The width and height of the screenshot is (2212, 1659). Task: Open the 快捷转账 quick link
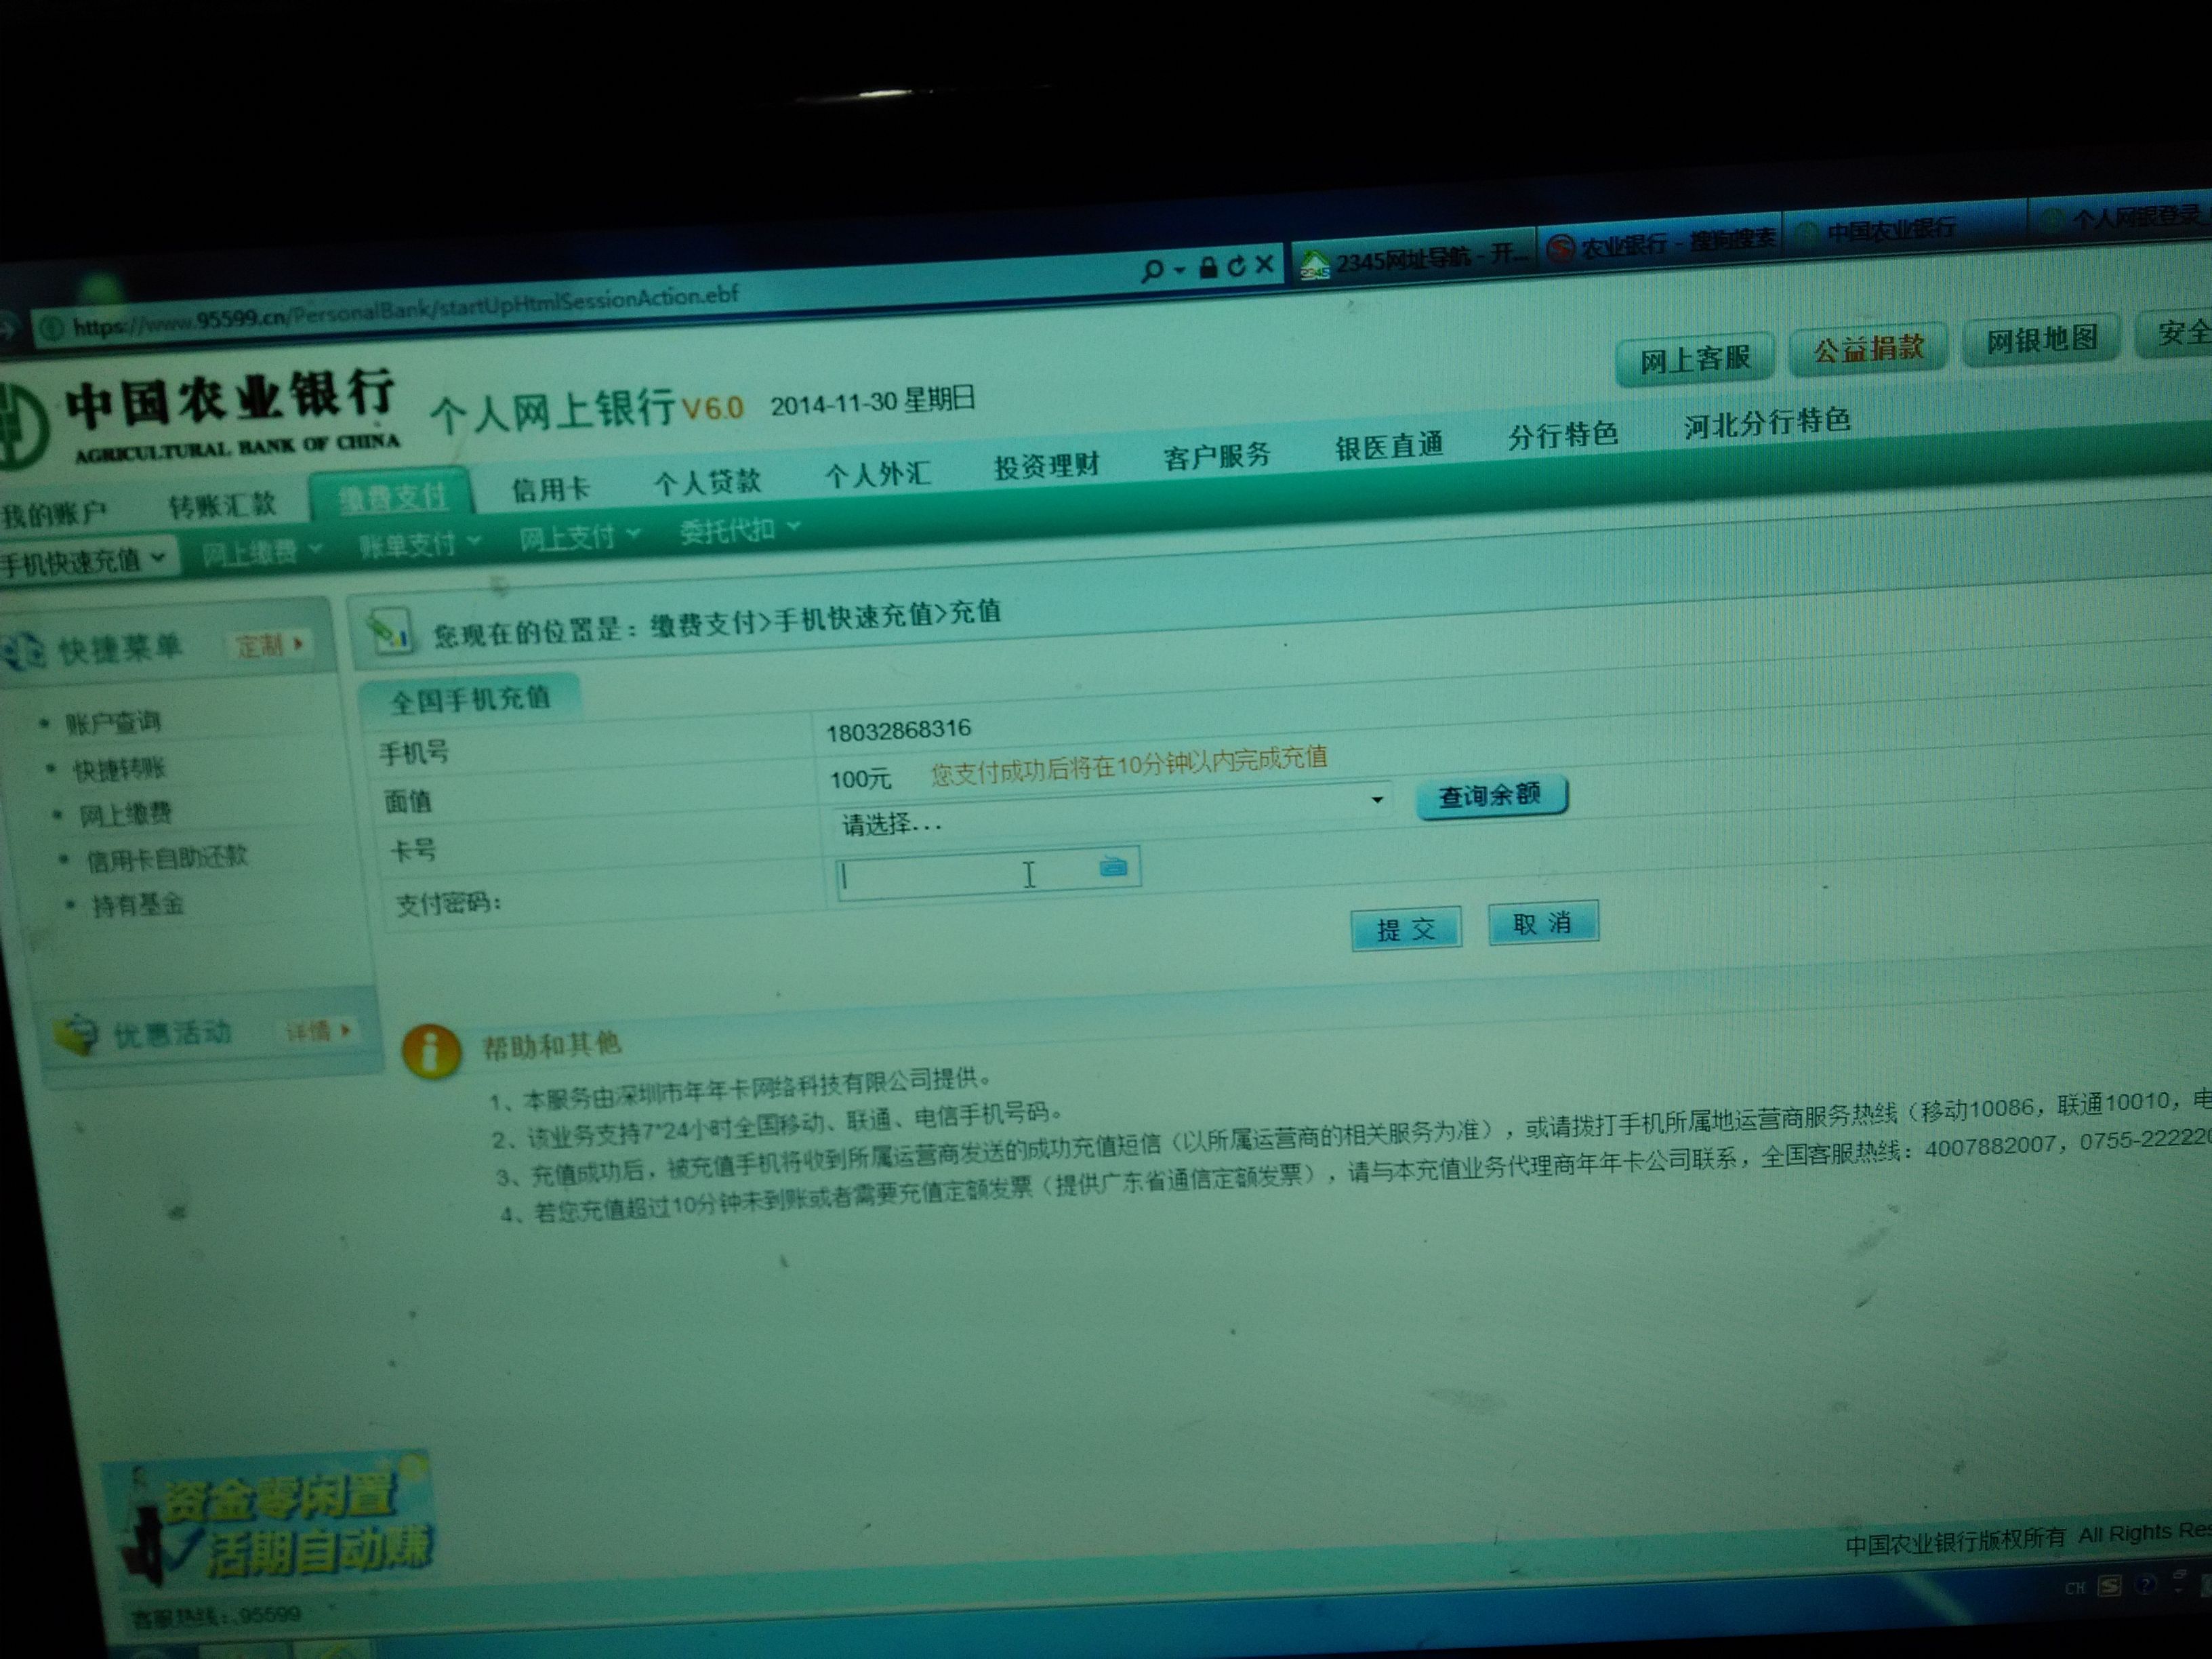click(x=118, y=769)
